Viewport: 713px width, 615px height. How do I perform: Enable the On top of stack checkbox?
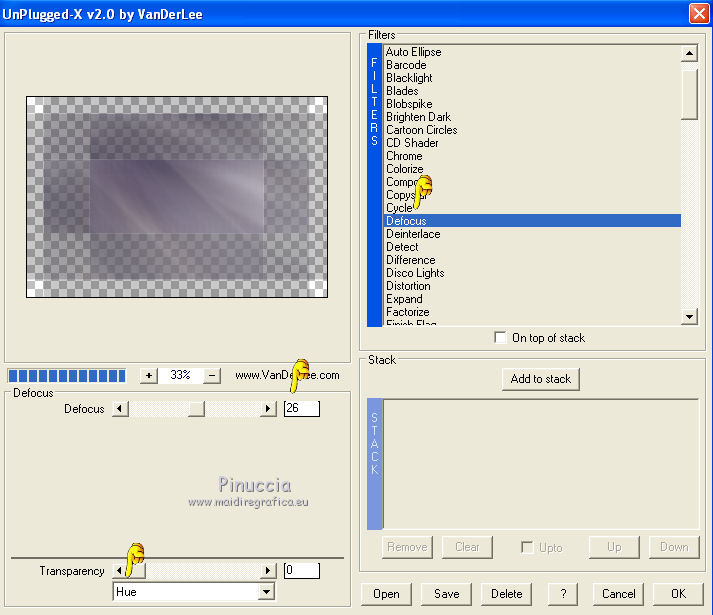click(500, 338)
